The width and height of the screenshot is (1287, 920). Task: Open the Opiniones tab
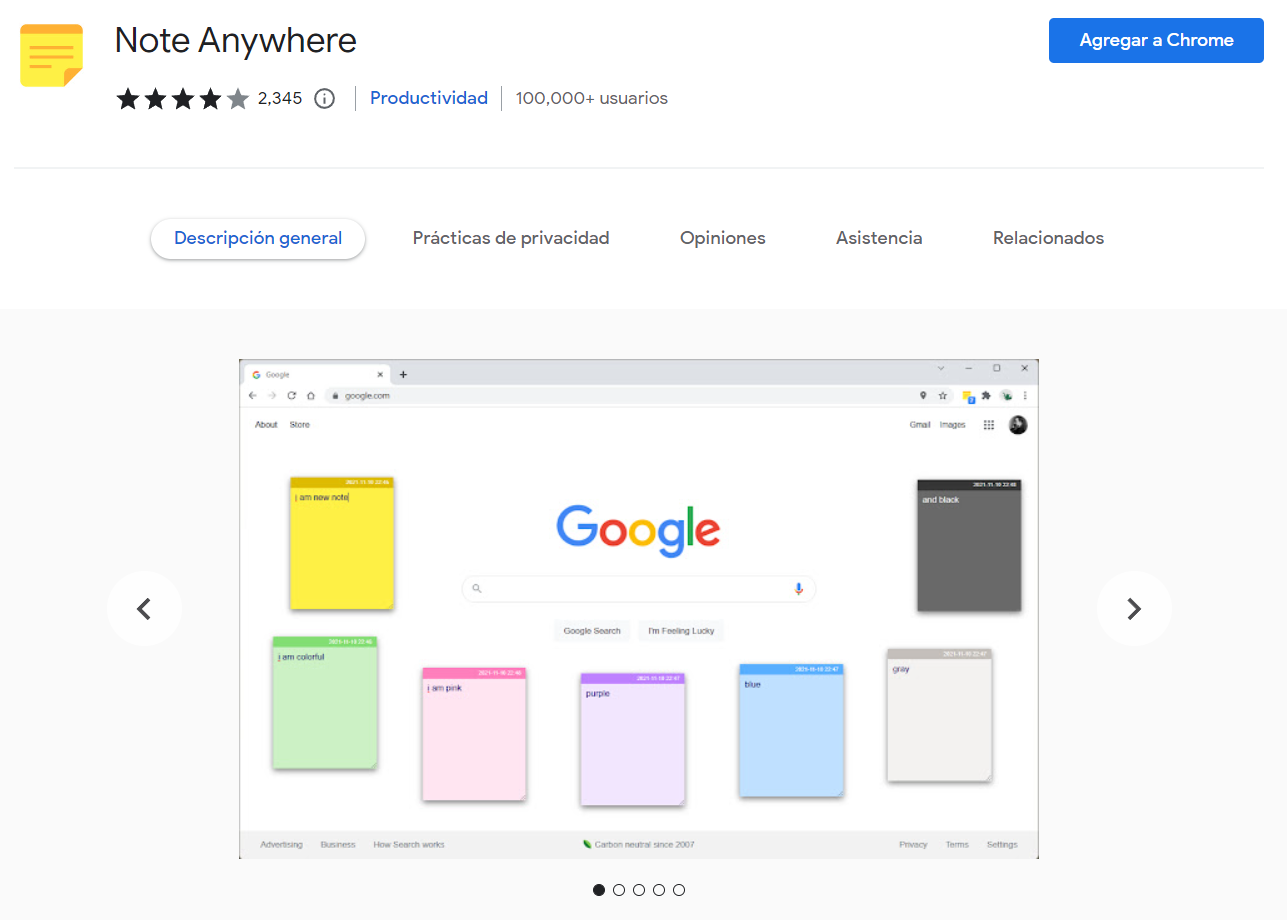[x=723, y=238]
